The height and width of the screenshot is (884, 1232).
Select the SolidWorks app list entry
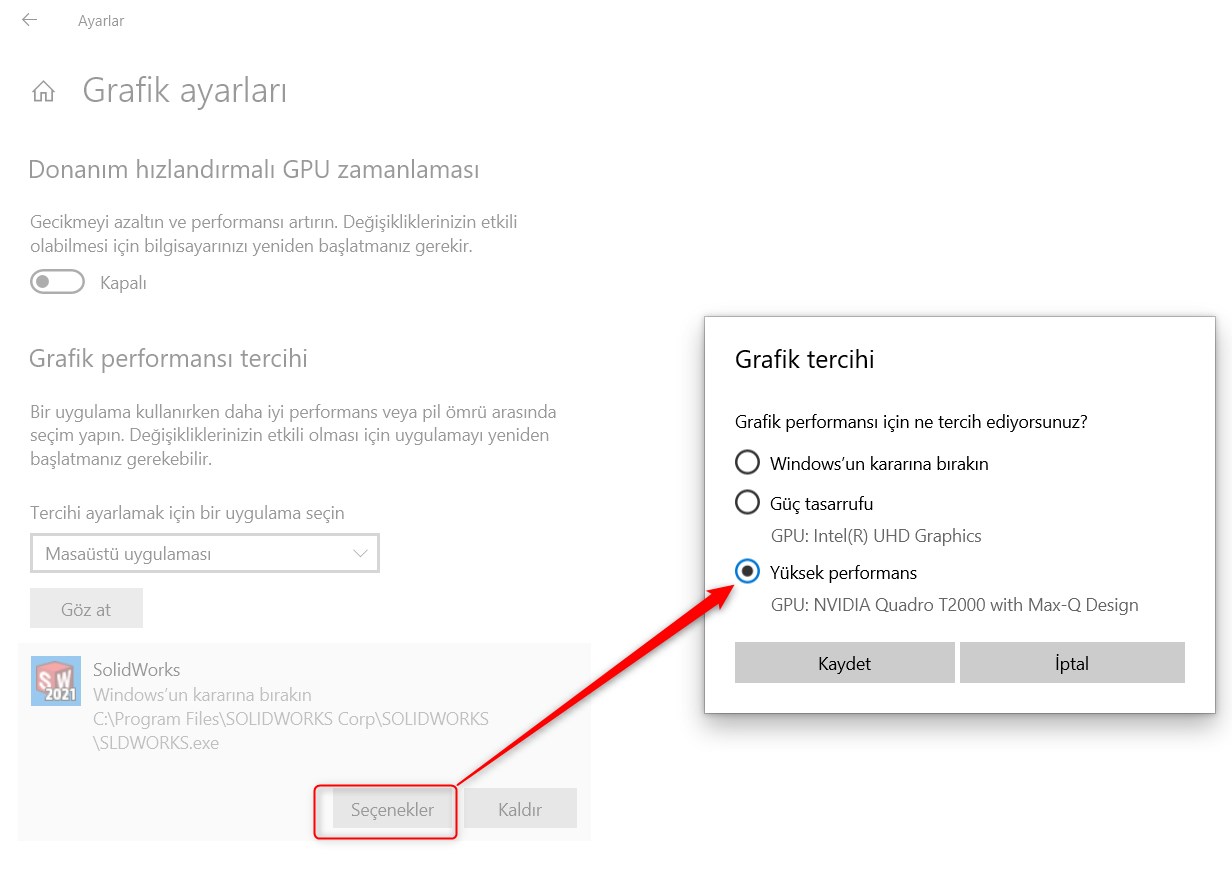point(304,742)
